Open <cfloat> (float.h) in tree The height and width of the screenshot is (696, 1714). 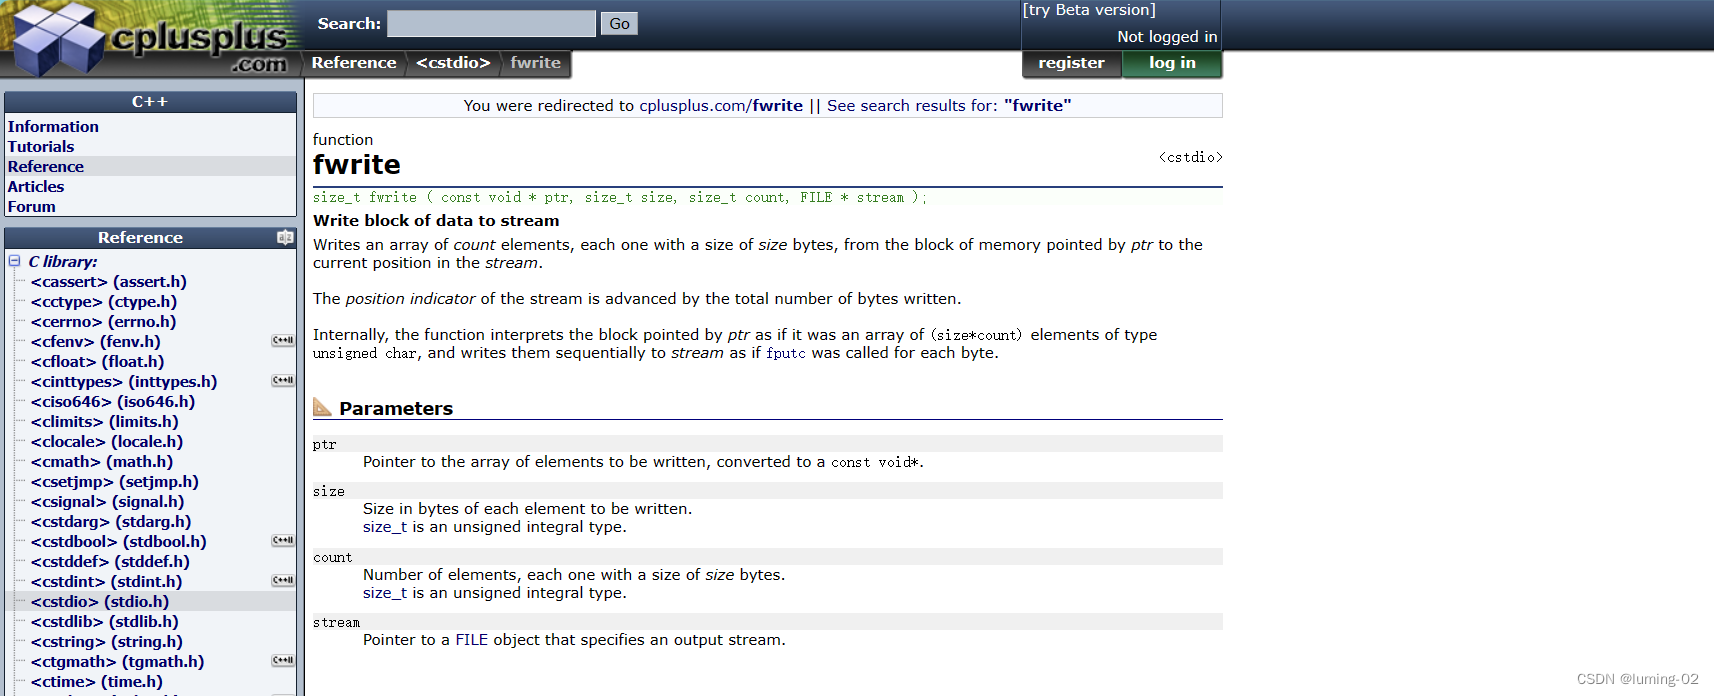coord(98,362)
